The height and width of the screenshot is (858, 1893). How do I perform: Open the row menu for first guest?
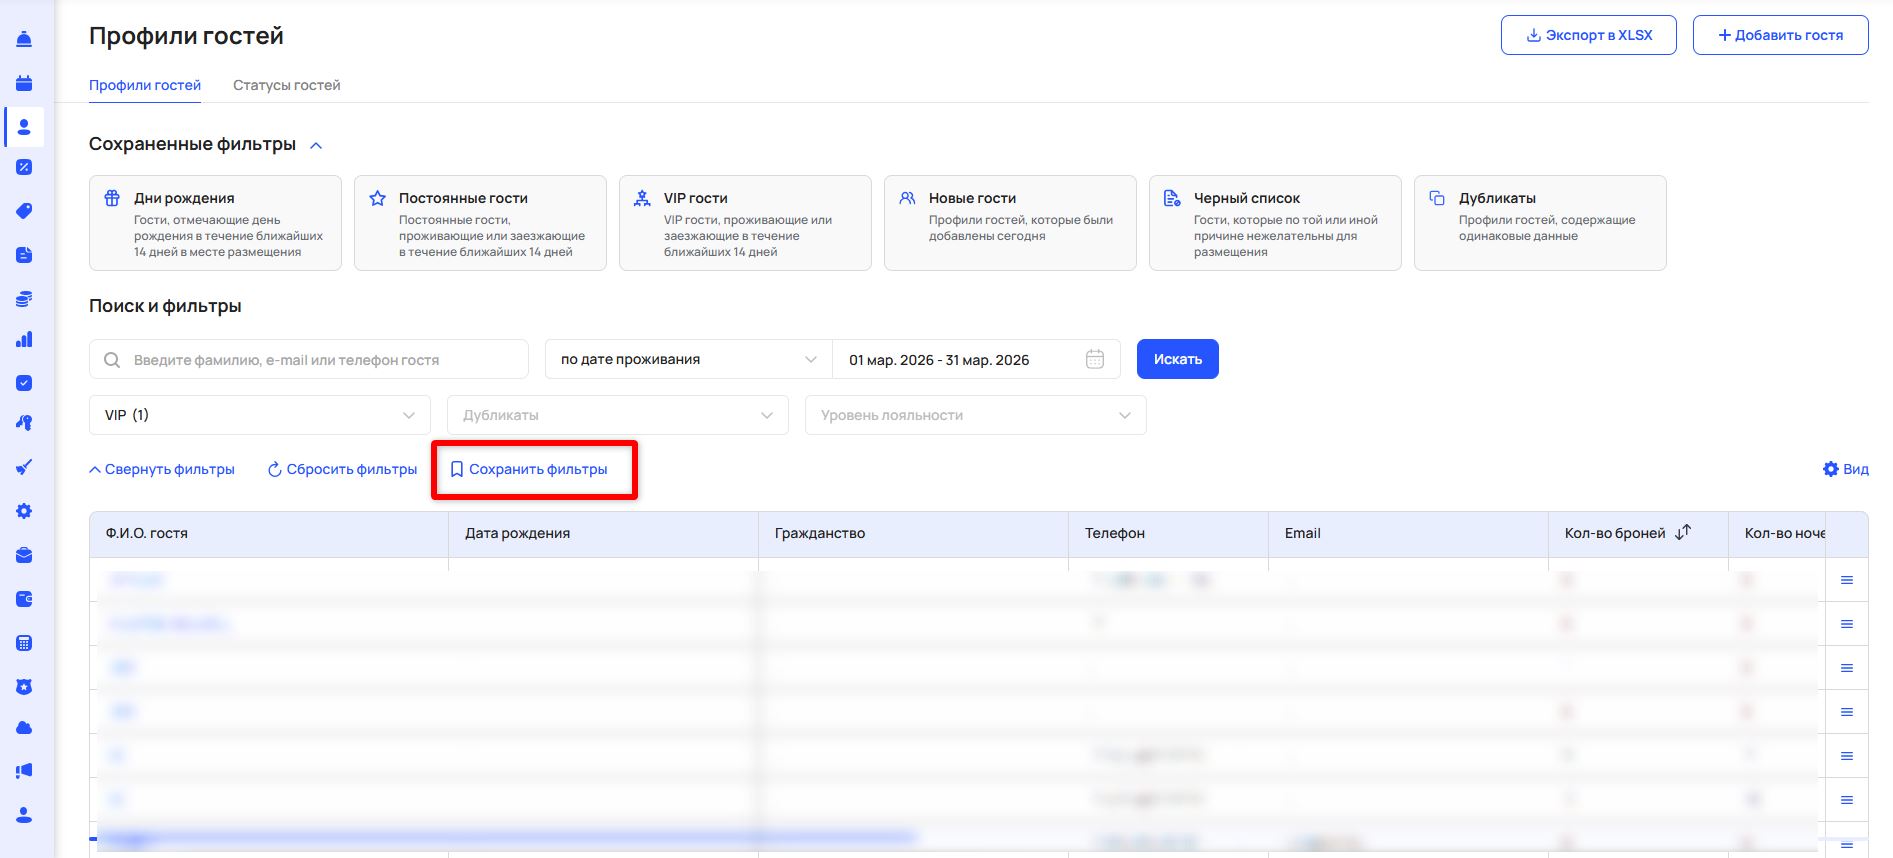tap(1846, 580)
